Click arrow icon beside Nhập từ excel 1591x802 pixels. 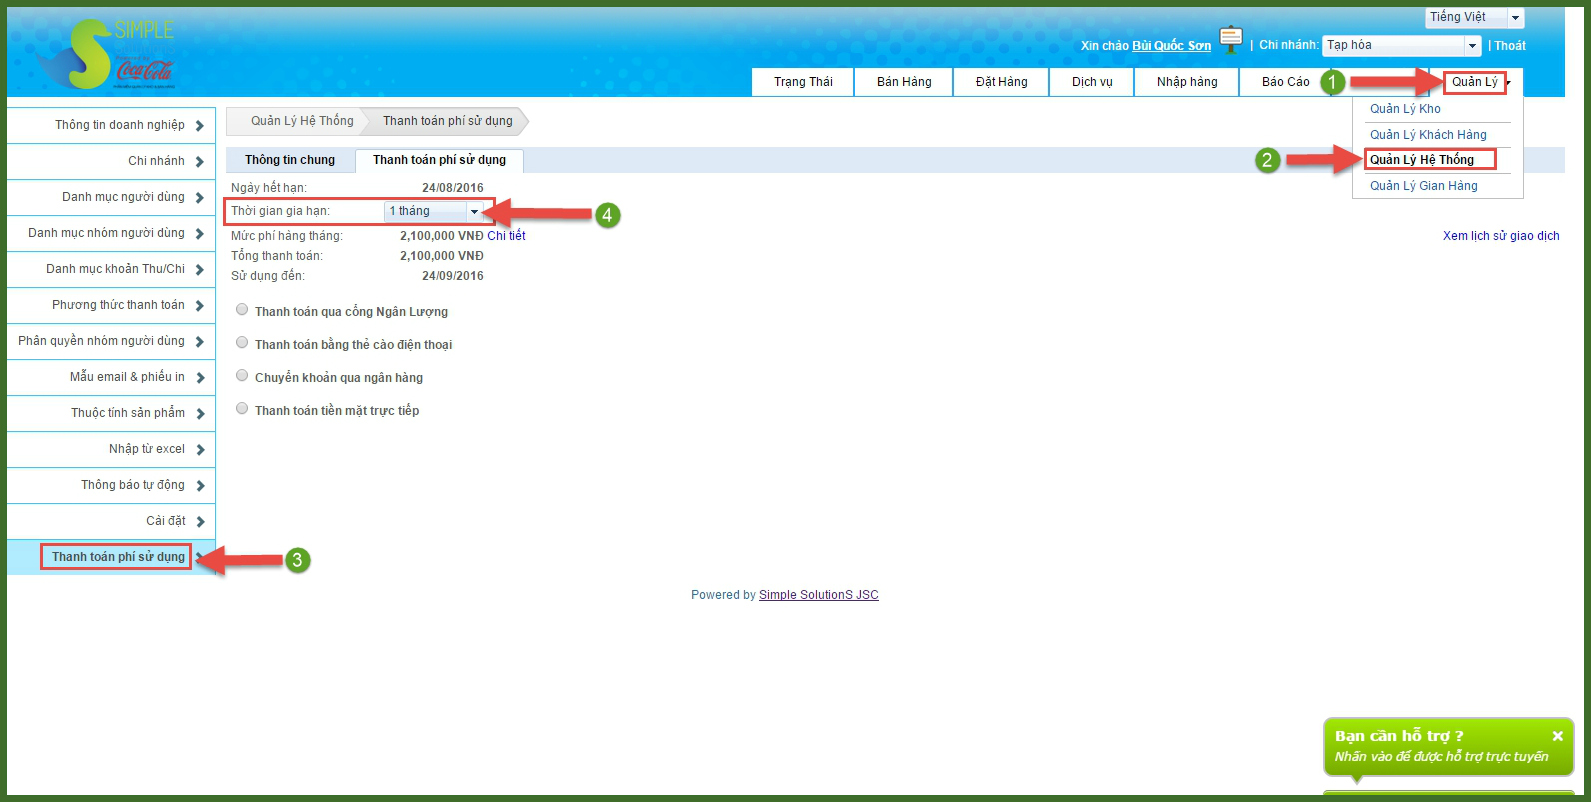(x=200, y=450)
